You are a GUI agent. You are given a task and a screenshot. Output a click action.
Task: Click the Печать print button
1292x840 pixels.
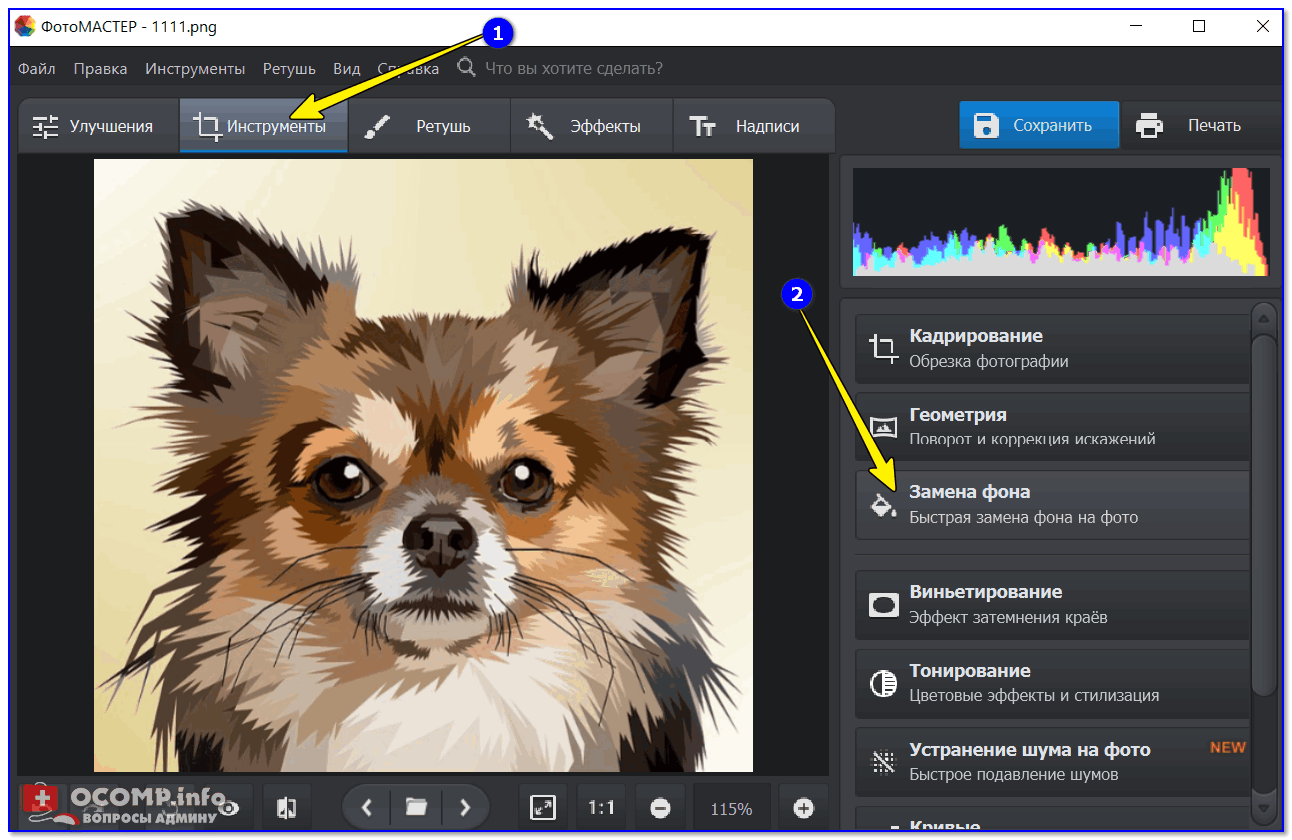[x=1199, y=125]
